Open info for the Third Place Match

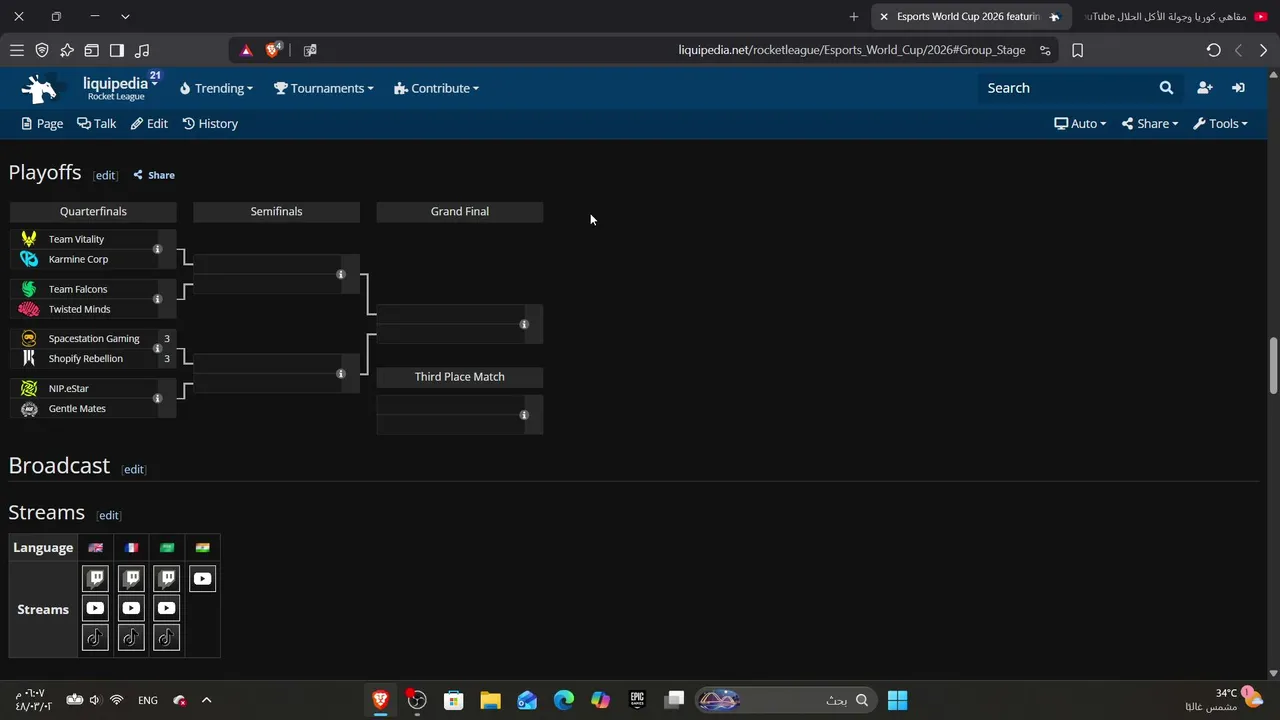(524, 415)
